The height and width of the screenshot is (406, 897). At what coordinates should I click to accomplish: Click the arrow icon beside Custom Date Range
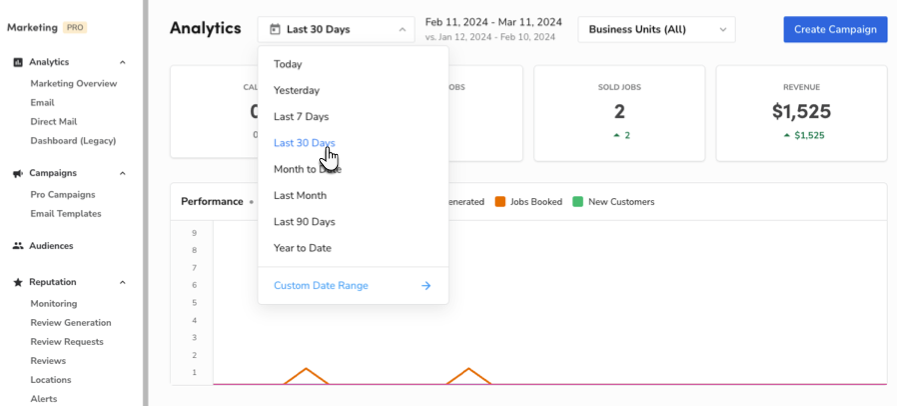[x=426, y=285]
